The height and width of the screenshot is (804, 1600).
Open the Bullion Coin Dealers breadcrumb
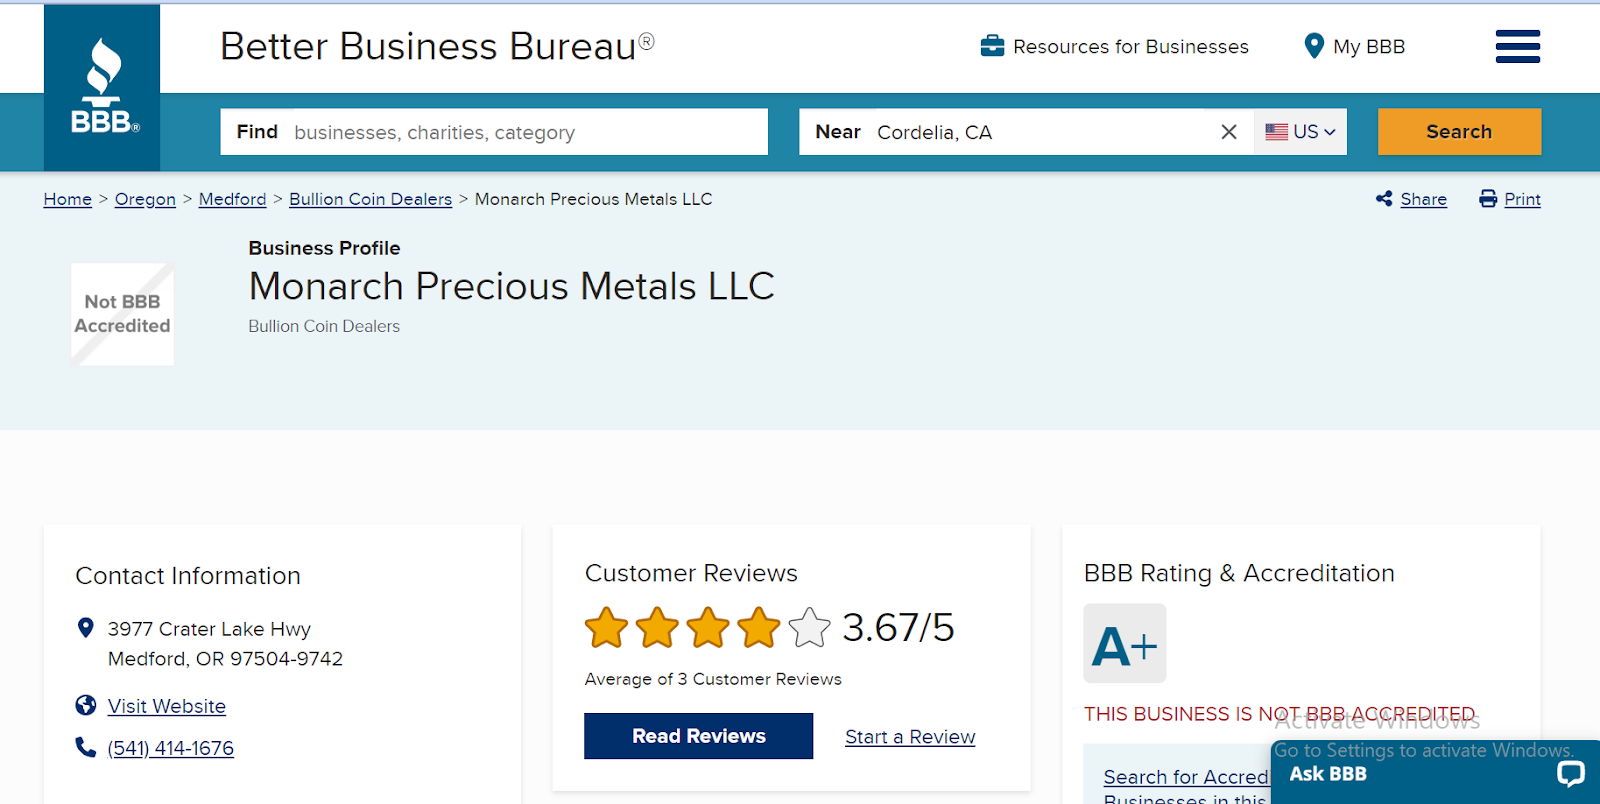coord(370,199)
